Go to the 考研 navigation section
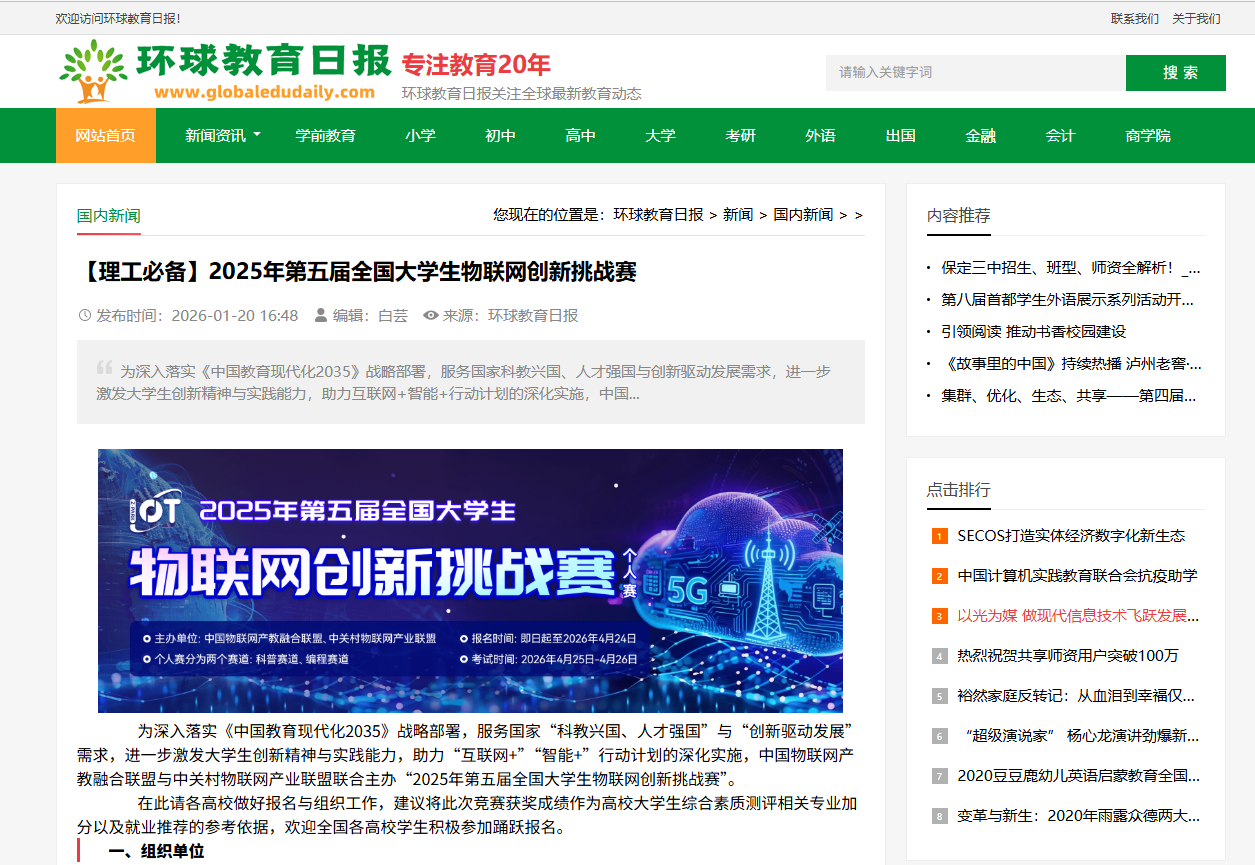 (740, 136)
